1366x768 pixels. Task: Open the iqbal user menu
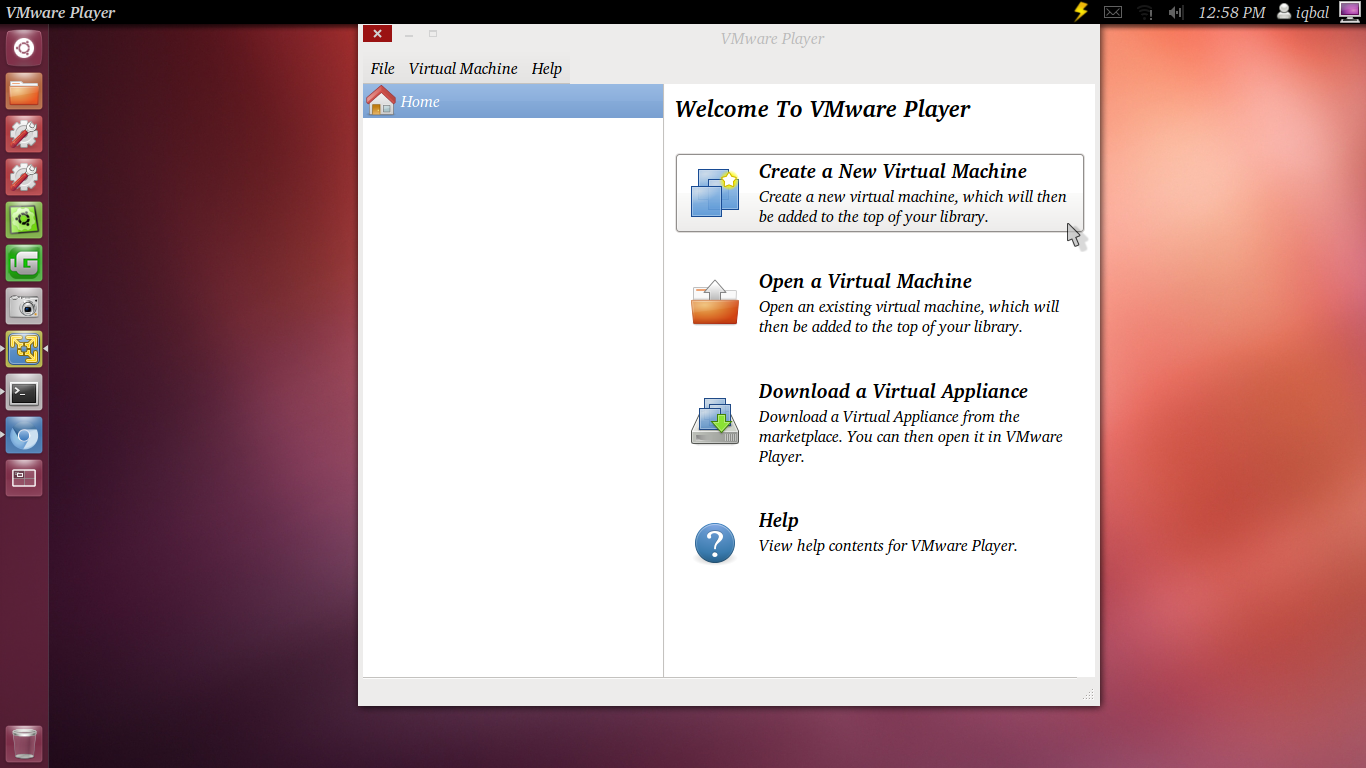pyautogui.click(x=1303, y=12)
